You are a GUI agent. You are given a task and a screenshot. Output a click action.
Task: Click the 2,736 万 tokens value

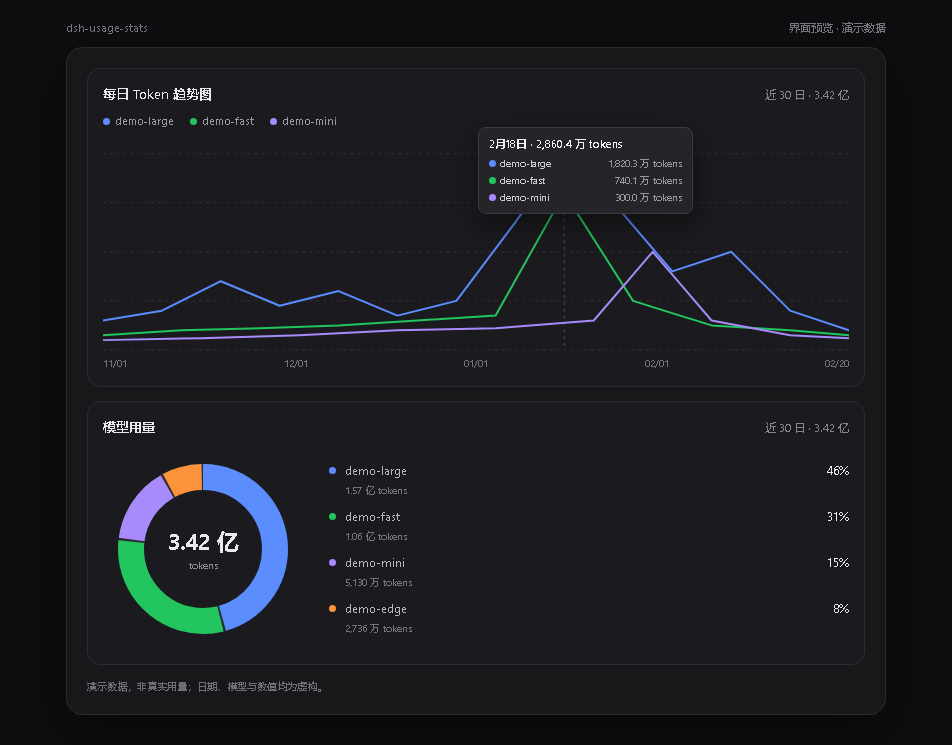click(x=379, y=629)
